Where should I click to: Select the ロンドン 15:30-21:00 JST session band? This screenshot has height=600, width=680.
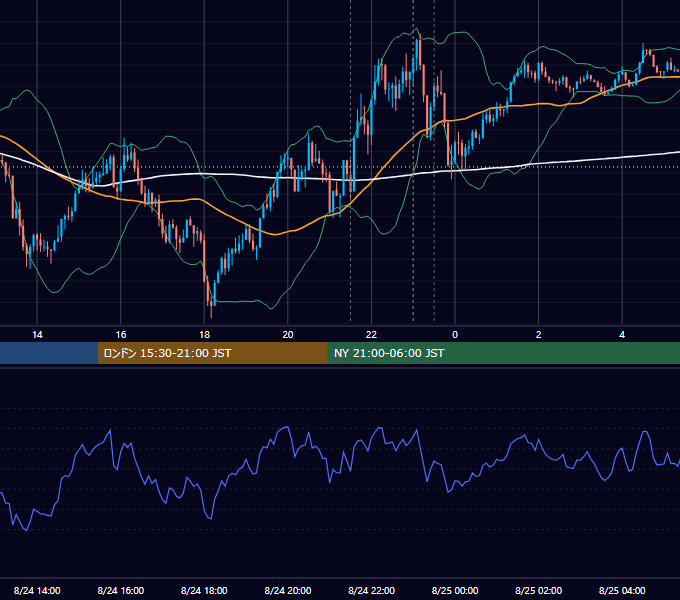[x=212, y=353]
